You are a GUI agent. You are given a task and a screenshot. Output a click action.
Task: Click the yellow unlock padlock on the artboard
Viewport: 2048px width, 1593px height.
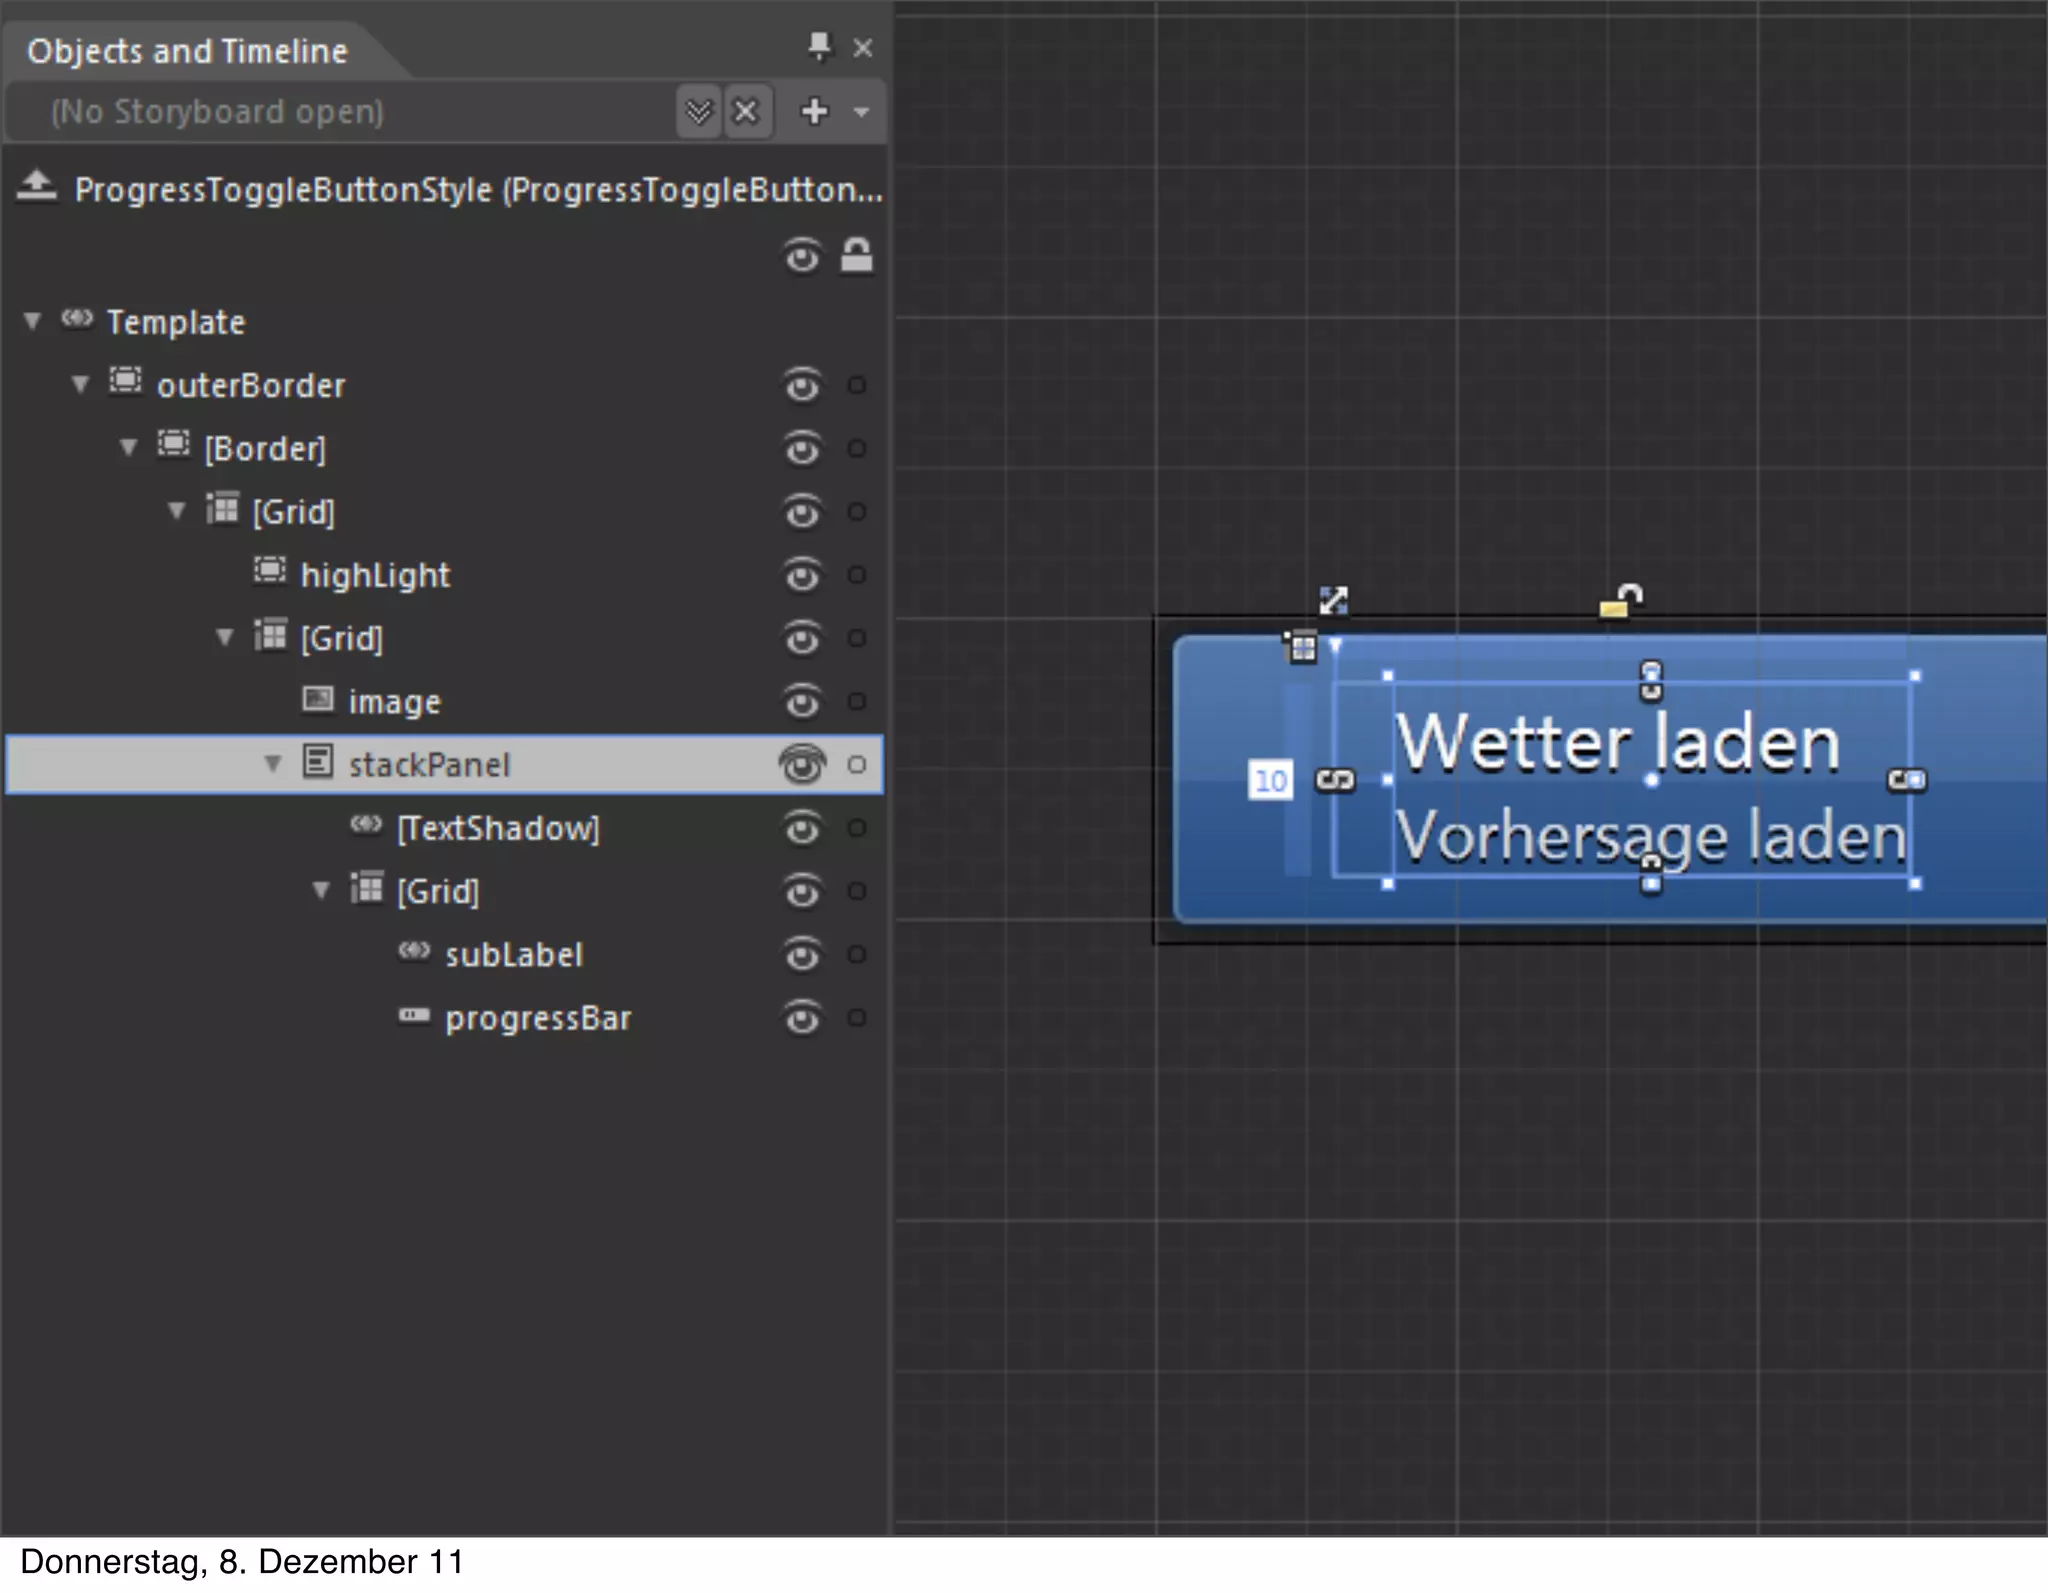point(1620,601)
